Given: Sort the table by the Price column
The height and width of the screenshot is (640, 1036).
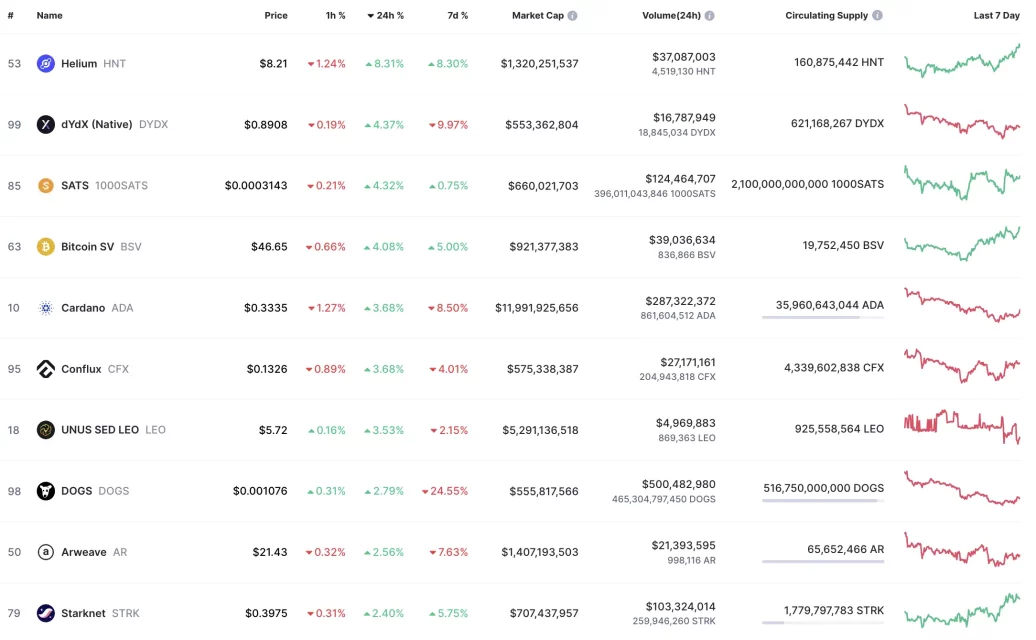Looking at the screenshot, I should click(x=276, y=15).
